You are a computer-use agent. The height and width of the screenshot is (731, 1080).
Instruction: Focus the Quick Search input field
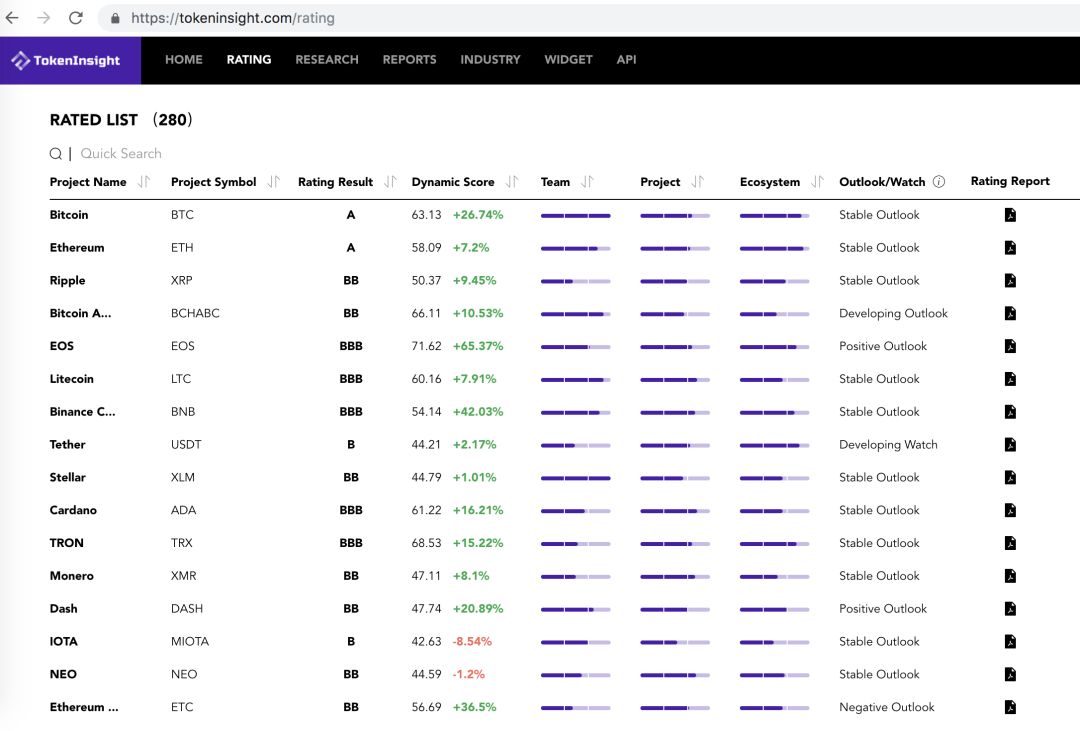click(x=121, y=154)
